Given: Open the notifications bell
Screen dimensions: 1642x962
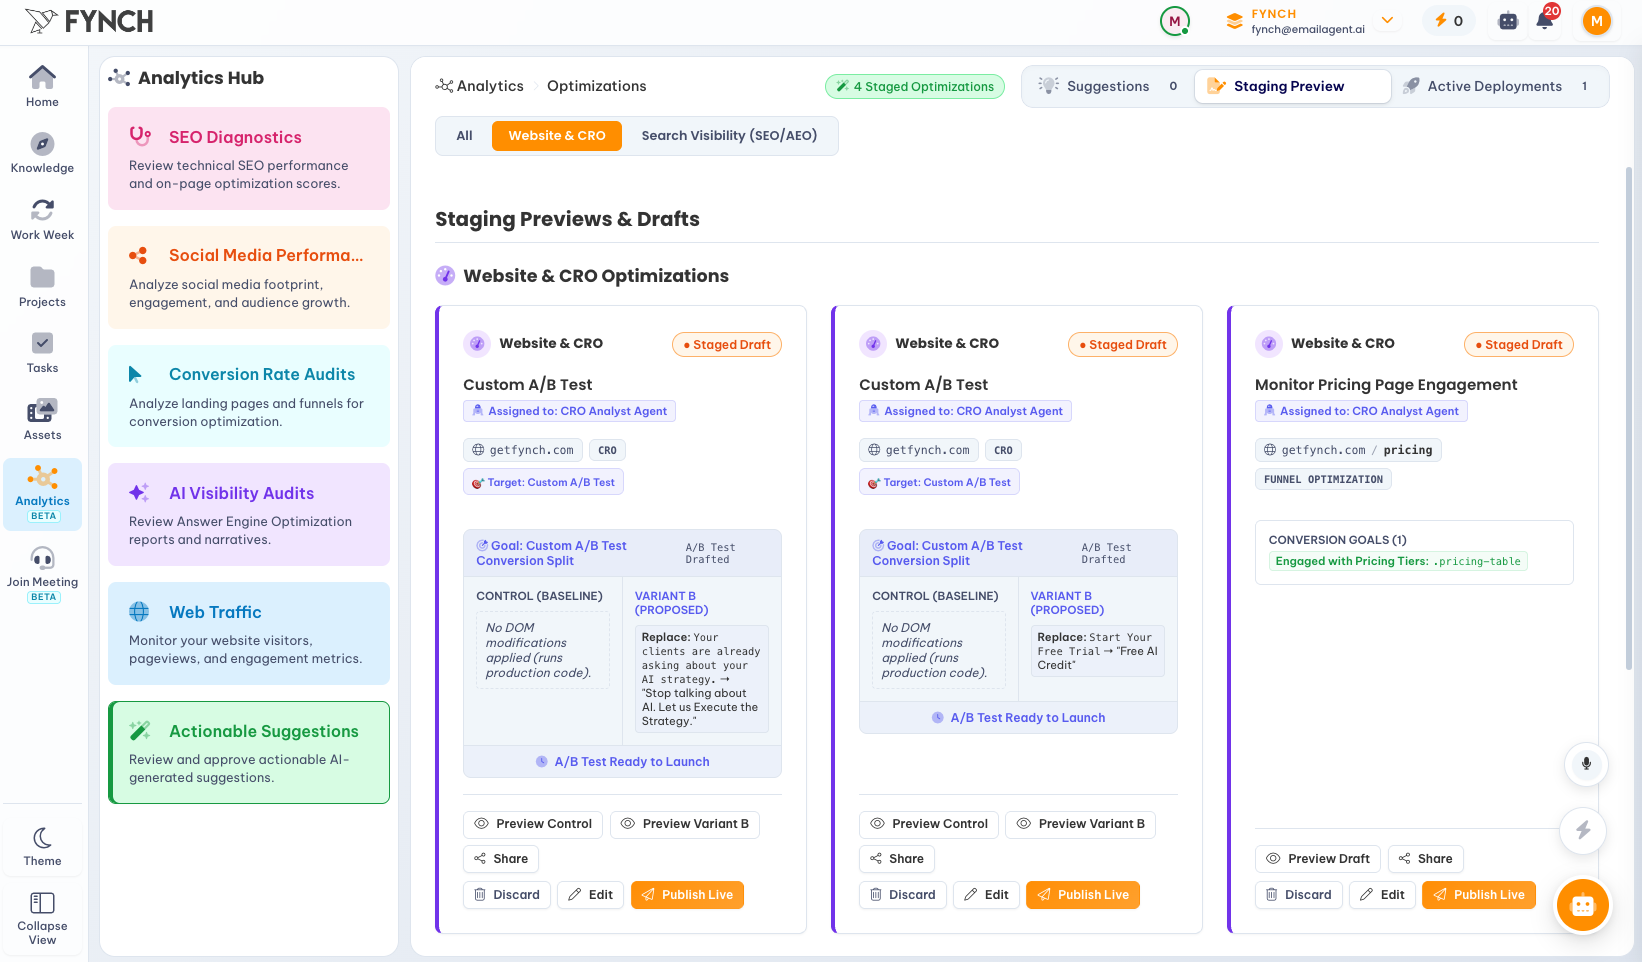Looking at the screenshot, I should tap(1545, 20).
